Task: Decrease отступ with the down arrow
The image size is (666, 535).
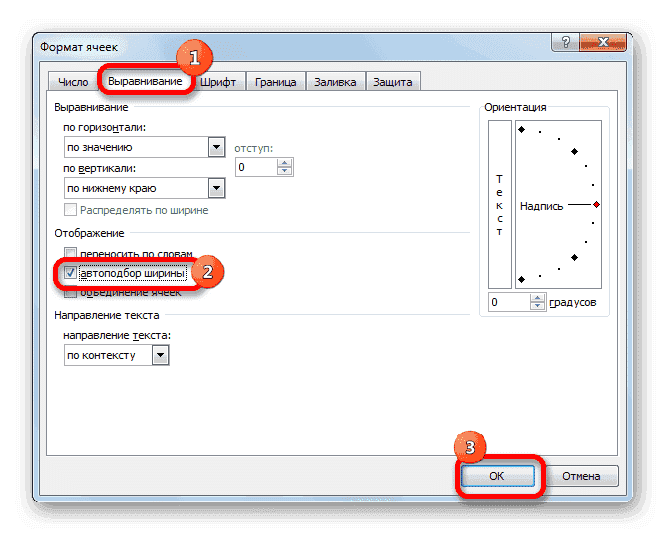Action: (284, 171)
